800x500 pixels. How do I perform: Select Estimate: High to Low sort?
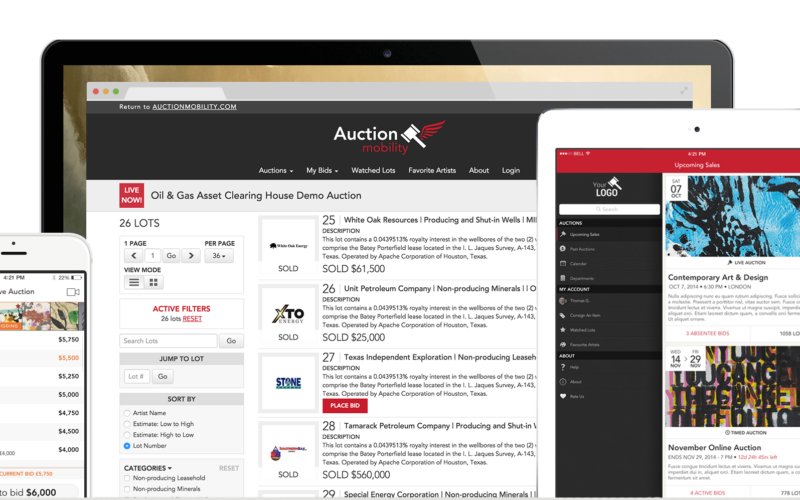[x=127, y=435]
